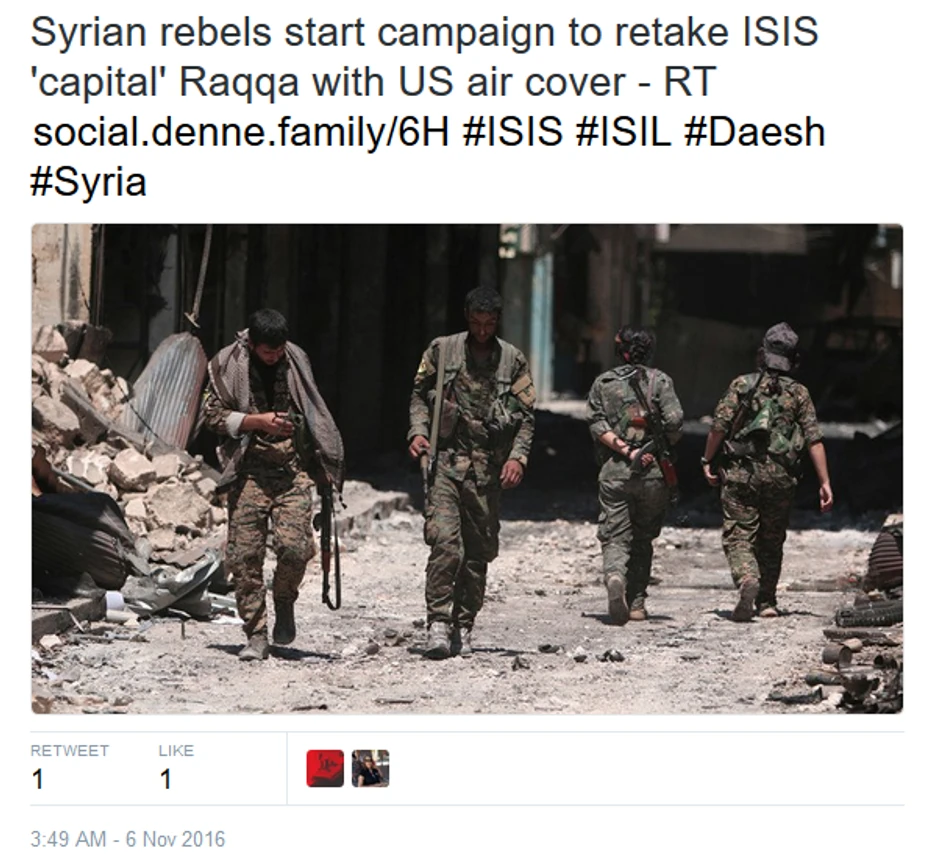
Task: View the LIKE label's liker list
Action: (x=176, y=751)
